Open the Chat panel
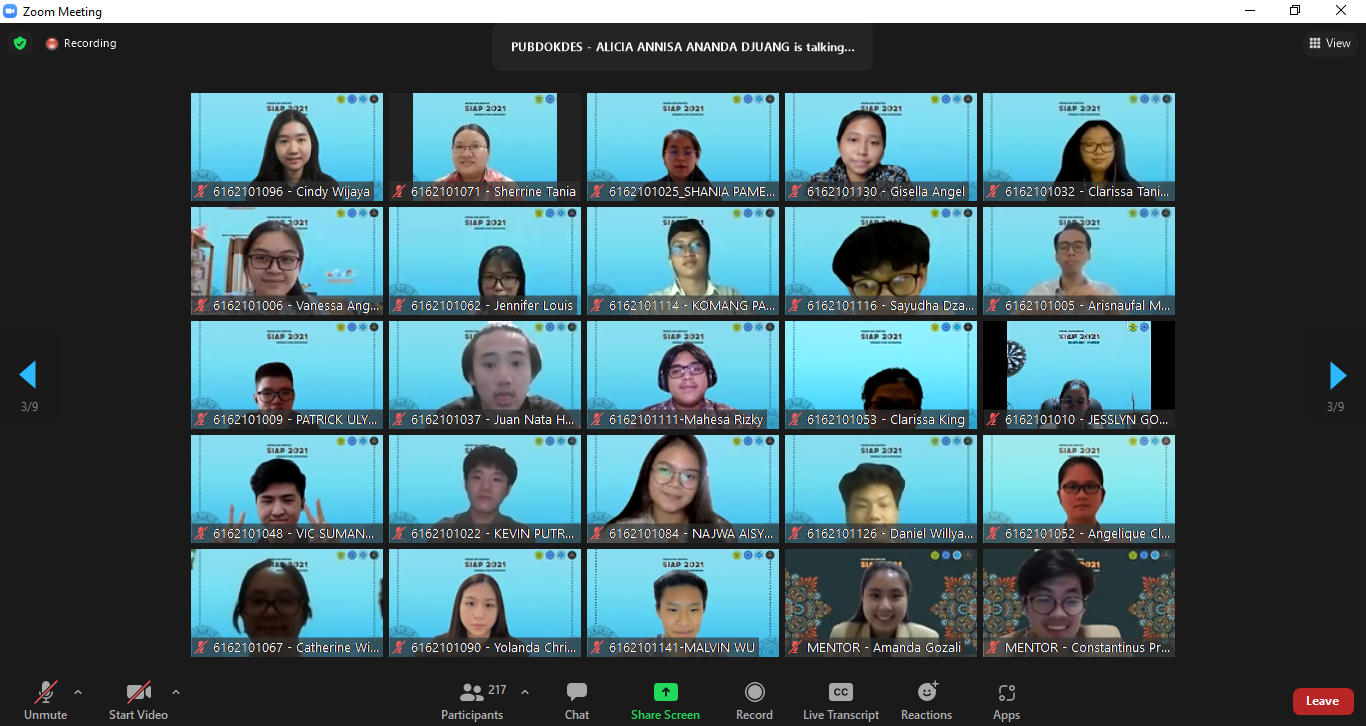The width and height of the screenshot is (1366, 726). [576, 700]
